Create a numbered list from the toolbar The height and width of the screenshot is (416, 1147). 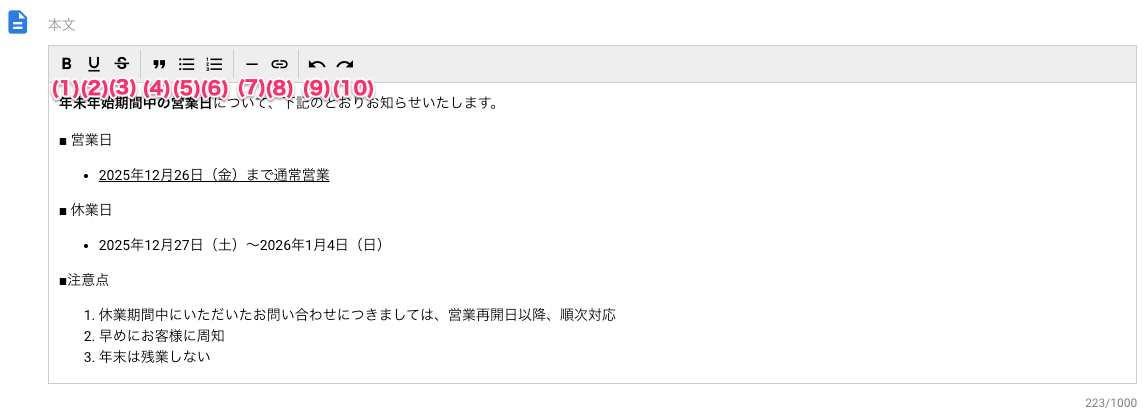tap(214, 63)
